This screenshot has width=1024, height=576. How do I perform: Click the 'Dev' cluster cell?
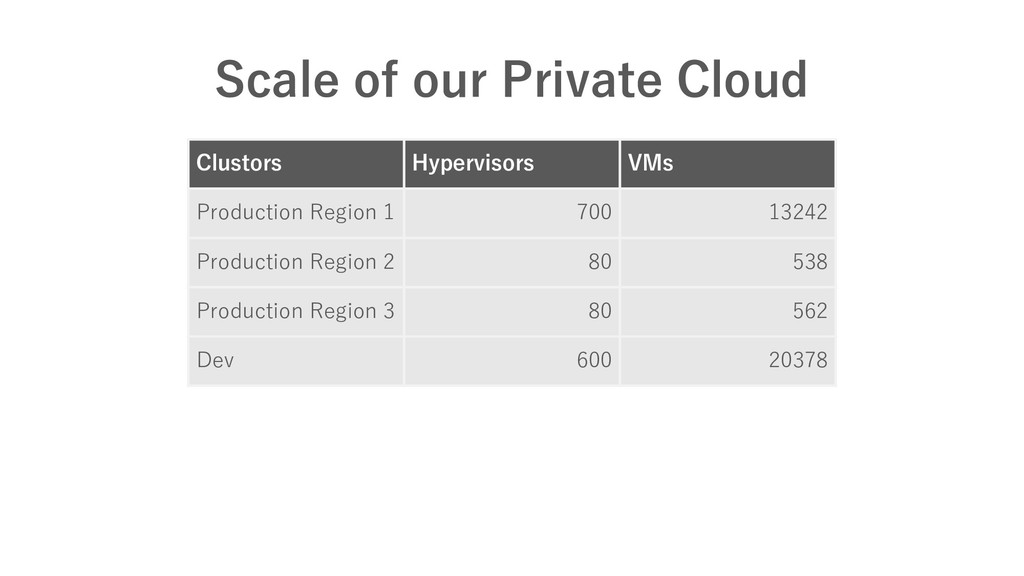coord(296,360)
